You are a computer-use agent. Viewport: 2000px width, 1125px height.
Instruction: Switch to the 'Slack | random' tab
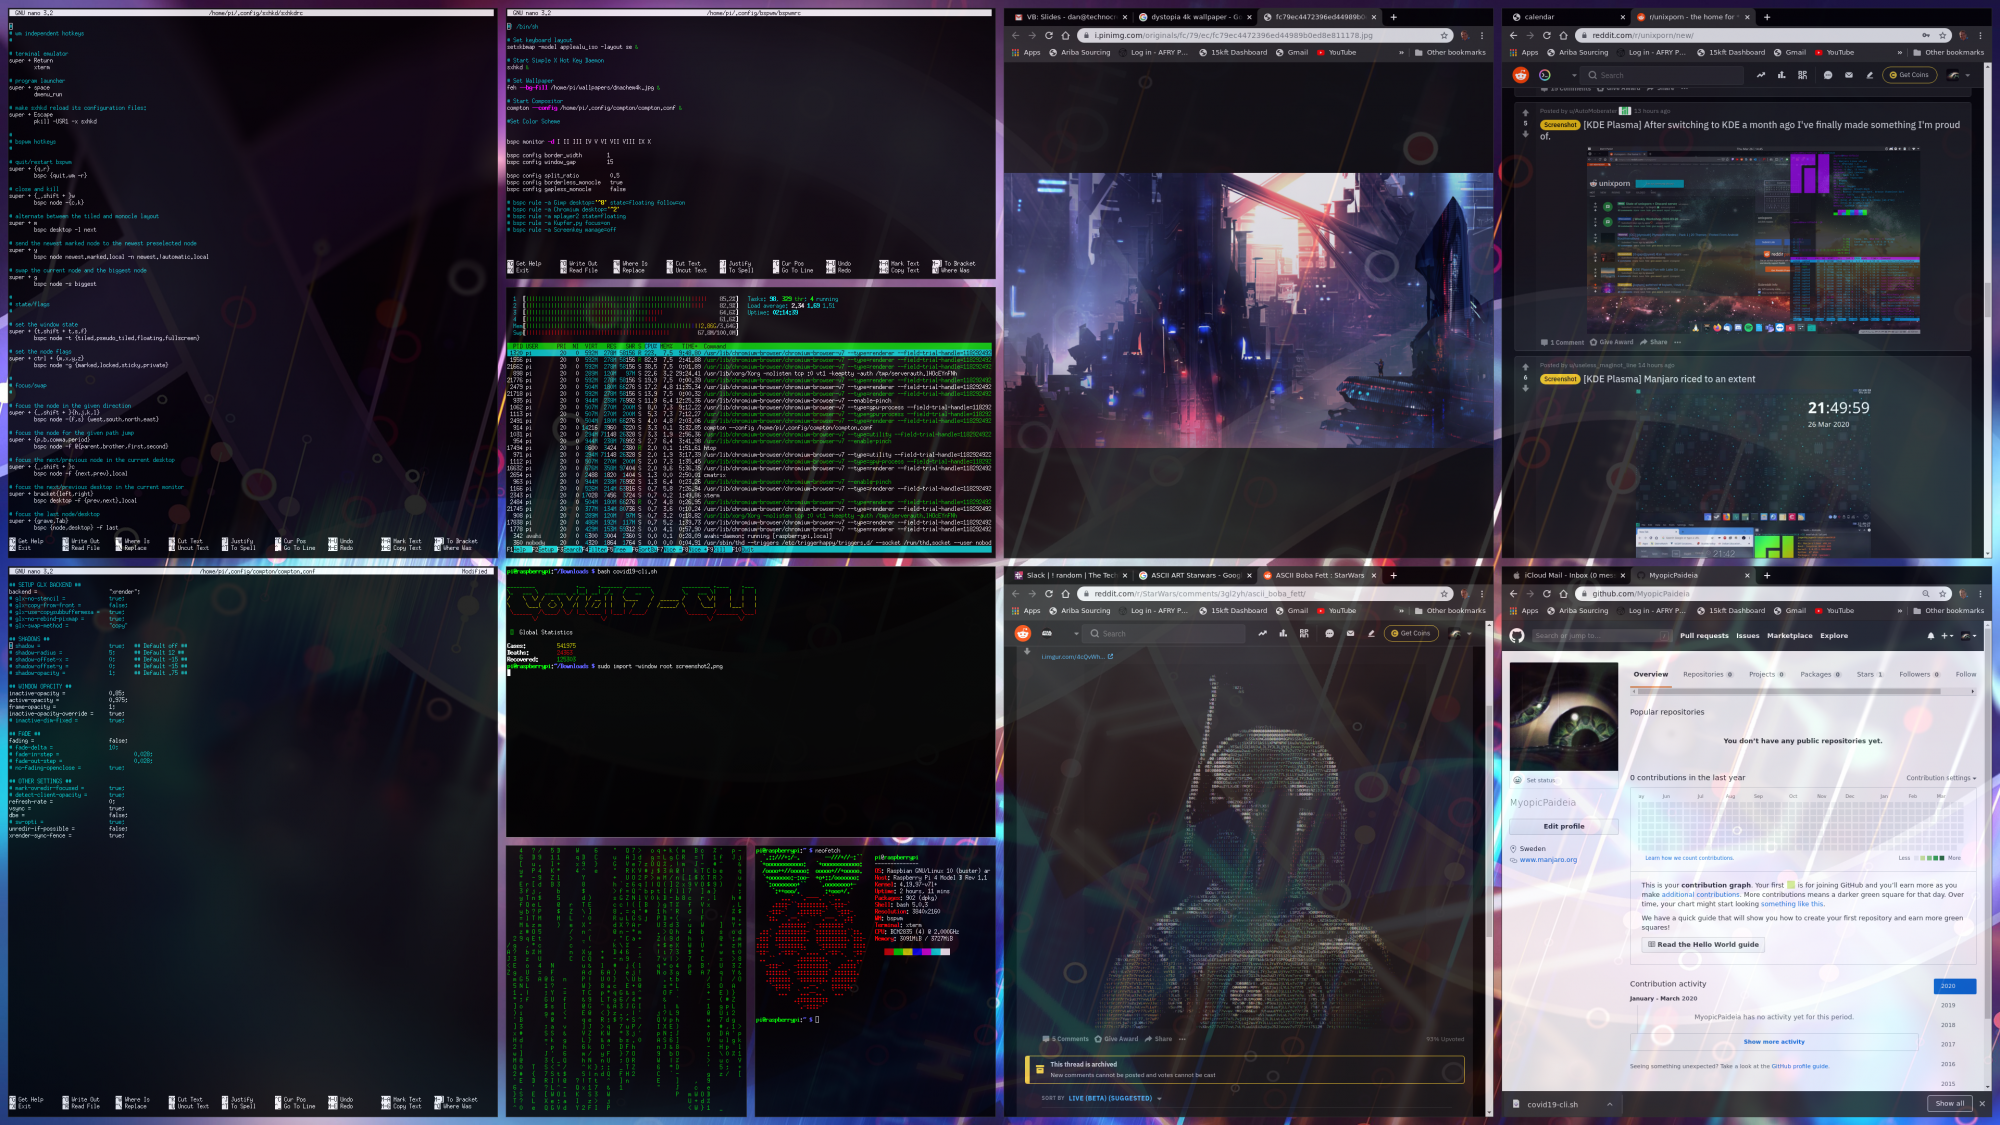pos(1069,575)
